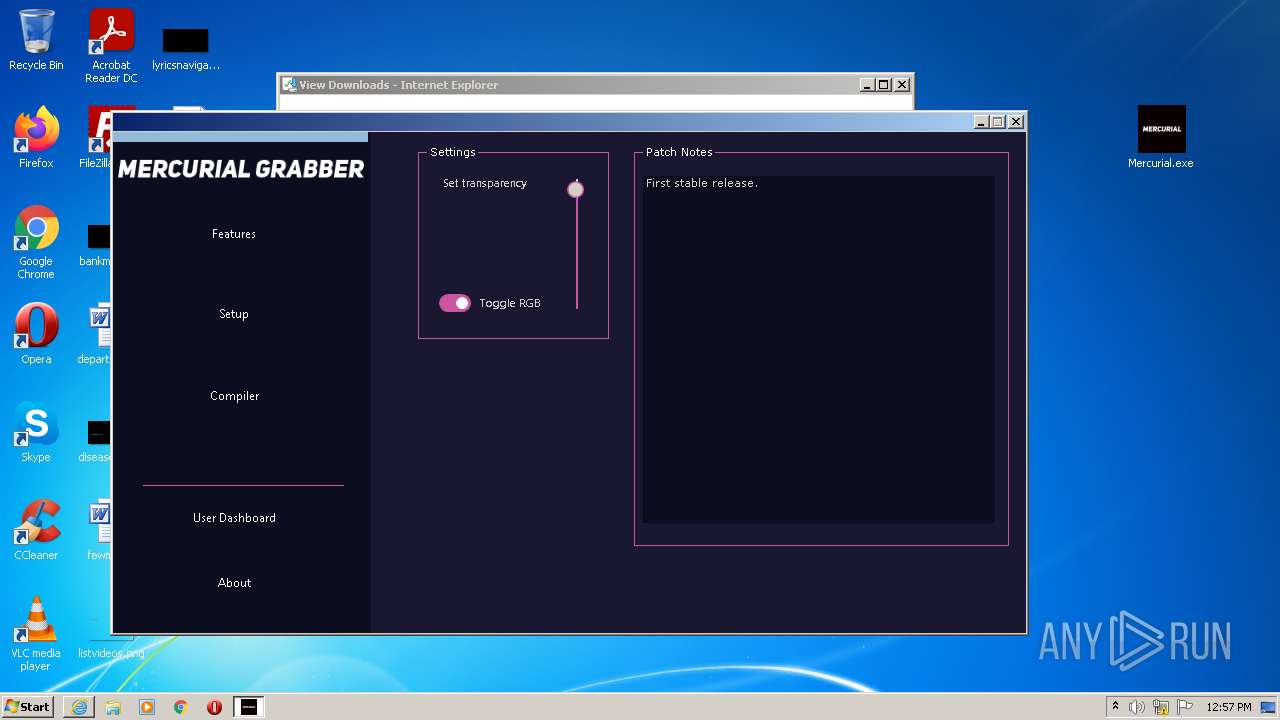The image size is (1280, 720).
Task: Select the Skype desktop shortcut
Action: tap(36, 432)
